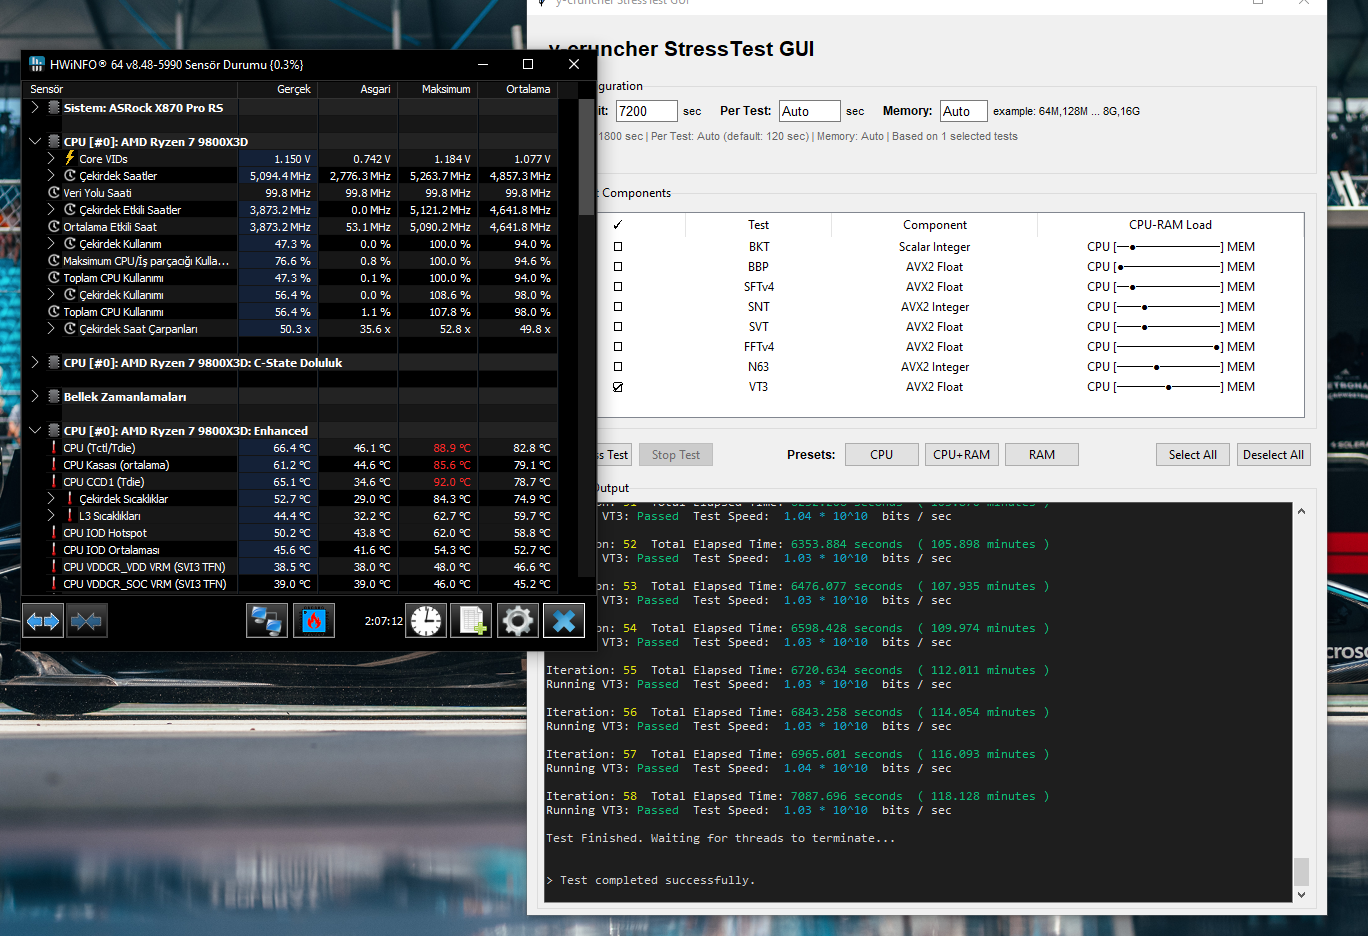The image size is (1368, 936).
Task: Open HWiNFO sensor settings gear icon
Action: (x=517, y=621)
